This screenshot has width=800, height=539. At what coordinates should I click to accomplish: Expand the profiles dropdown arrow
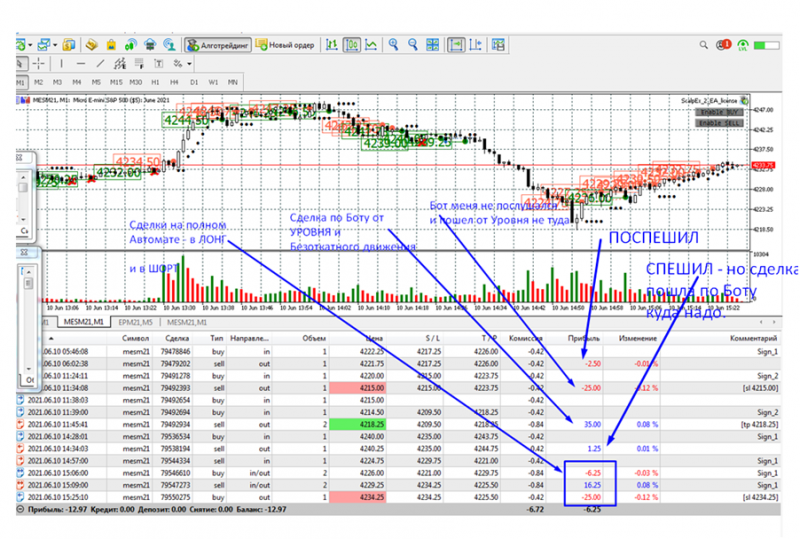(55, 45)
